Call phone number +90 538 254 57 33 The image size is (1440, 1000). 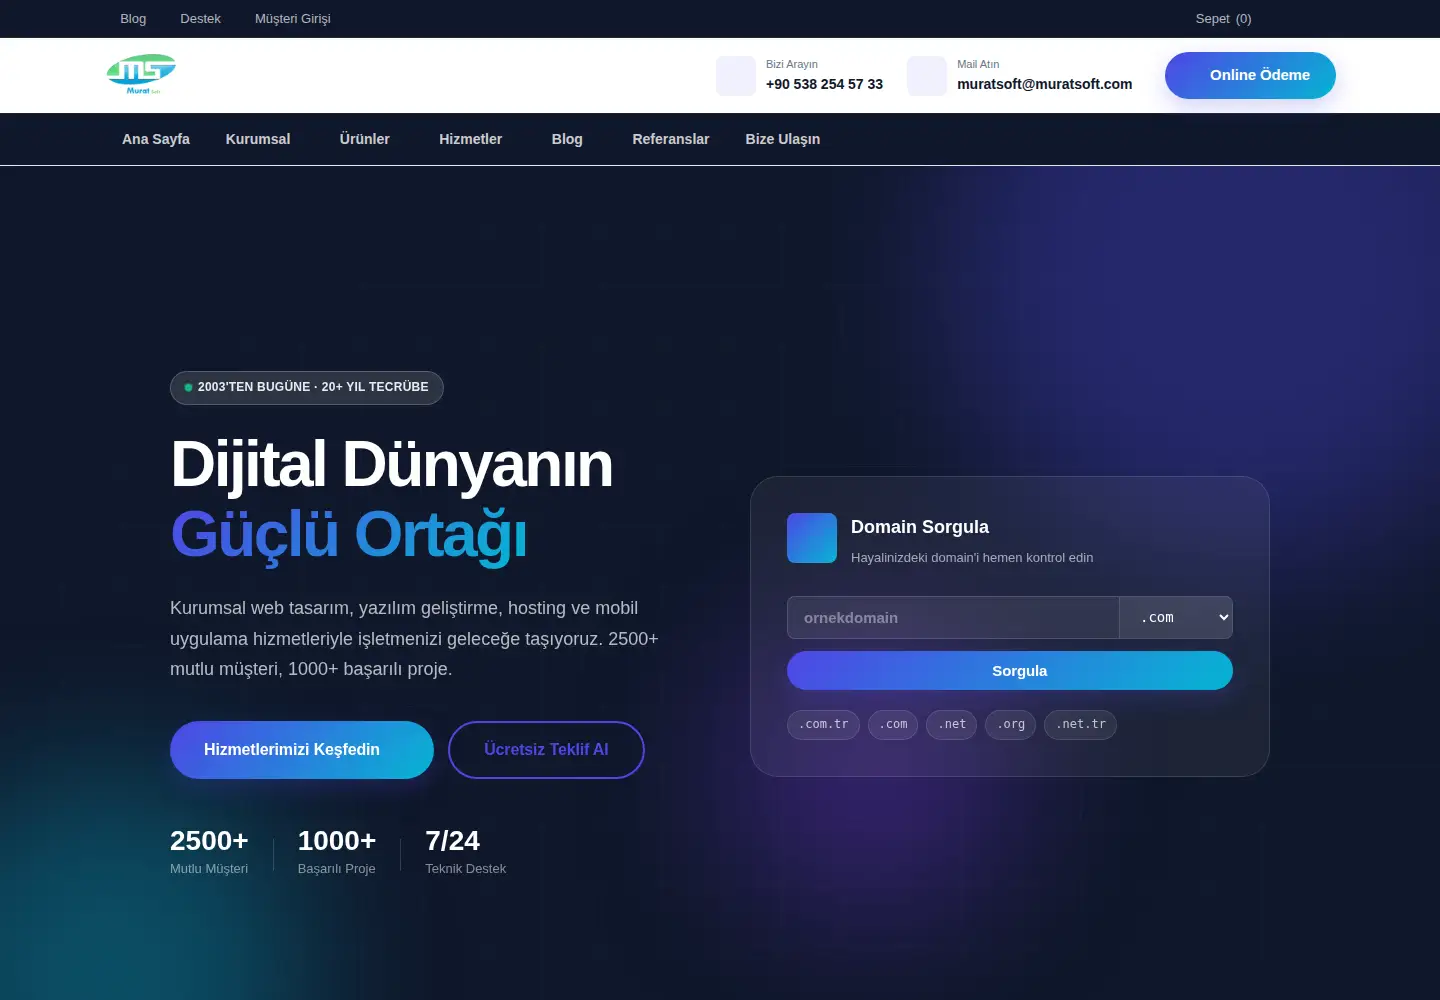(x=824, y=84)
